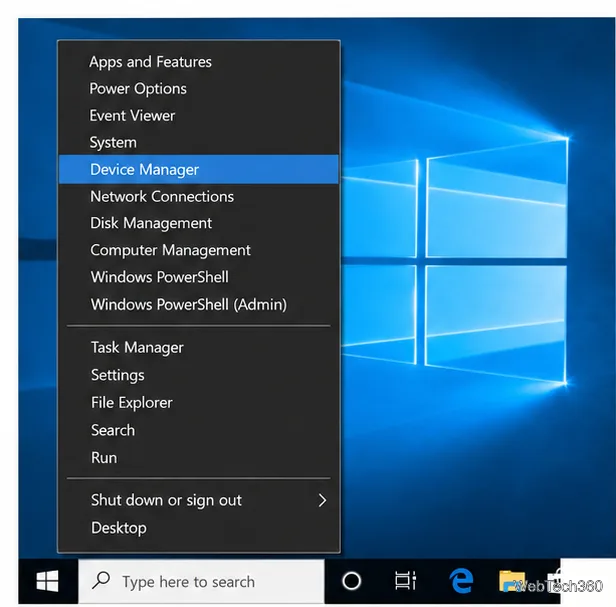Screen dimensions: 616x607
Task: Open Cortana circle icon on taskbar
Action: pyautogui.click(x=351, y=581)
